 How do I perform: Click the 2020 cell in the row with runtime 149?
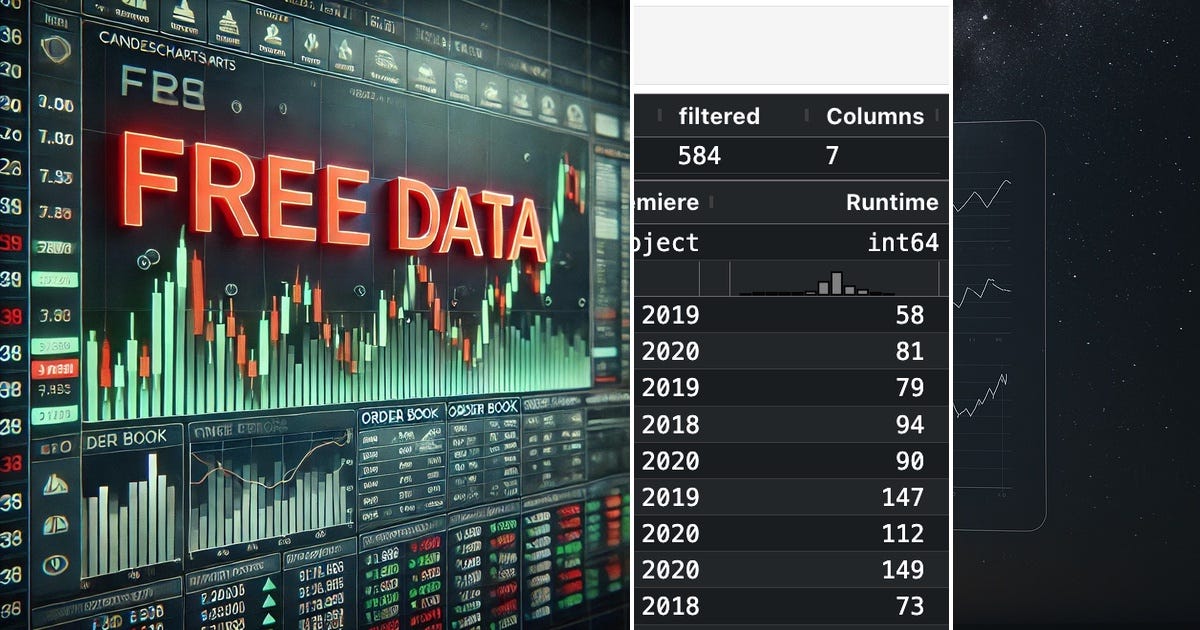pos(670,570)
